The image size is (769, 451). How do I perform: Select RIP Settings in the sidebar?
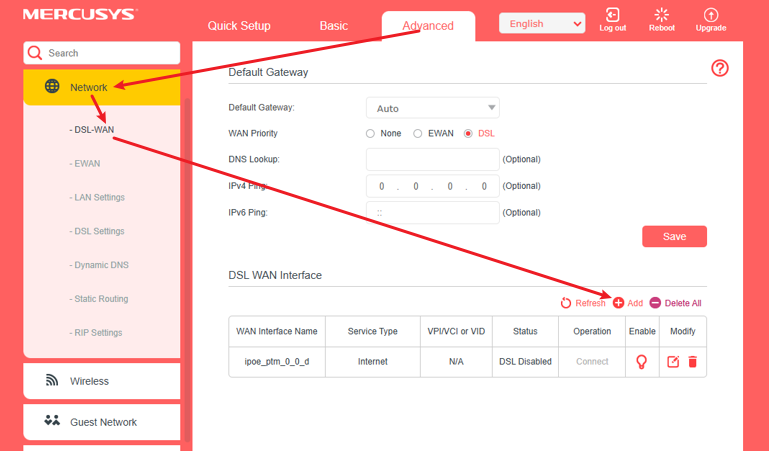[x=96, y=333]
